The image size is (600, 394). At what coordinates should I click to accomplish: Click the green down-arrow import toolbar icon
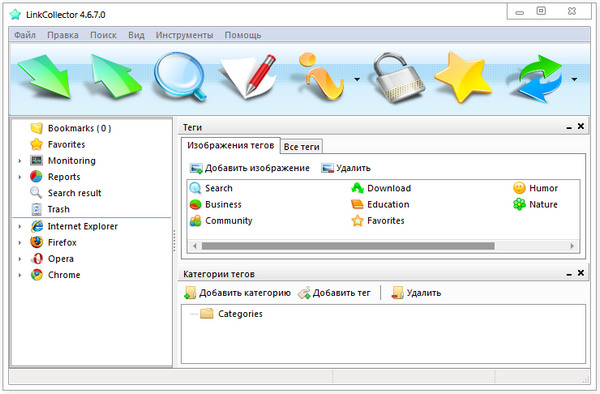point(44,77)
